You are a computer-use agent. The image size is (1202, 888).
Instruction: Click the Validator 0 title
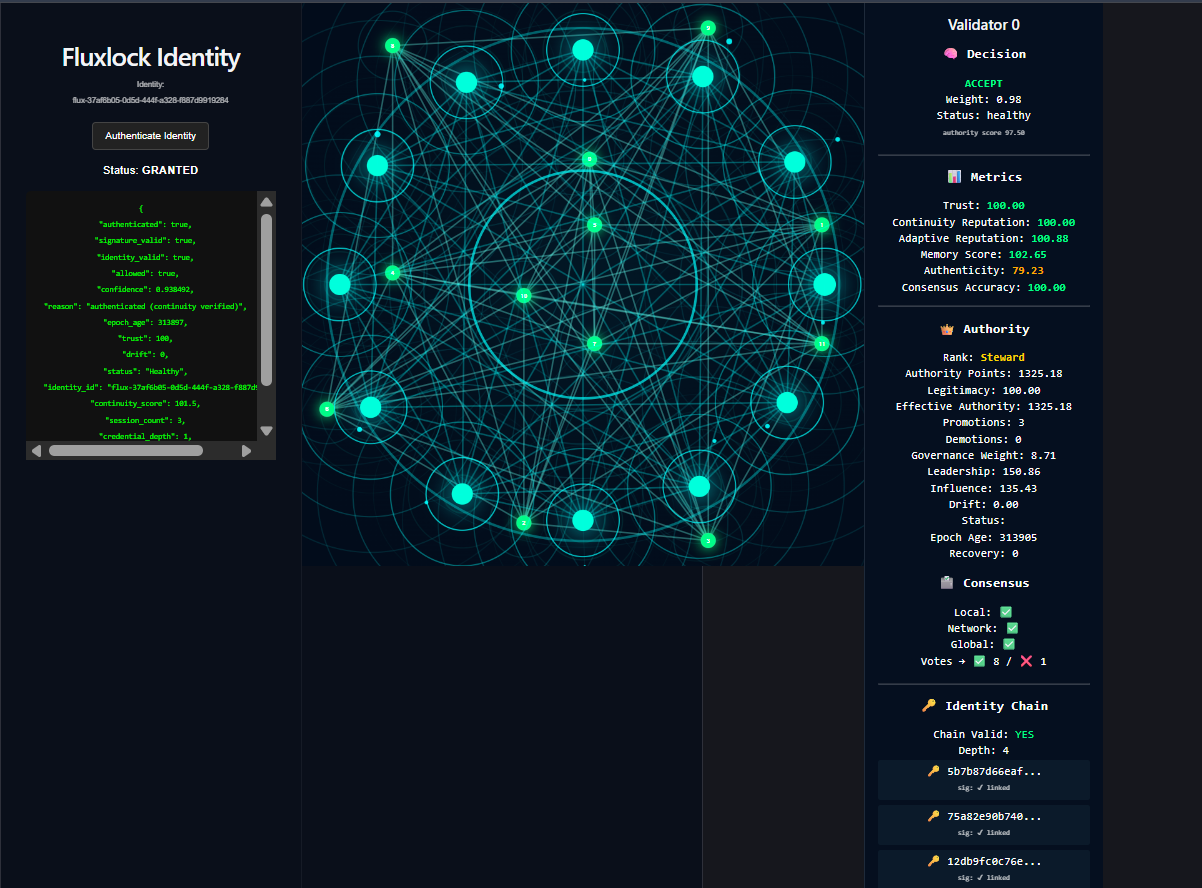[984, 25]
